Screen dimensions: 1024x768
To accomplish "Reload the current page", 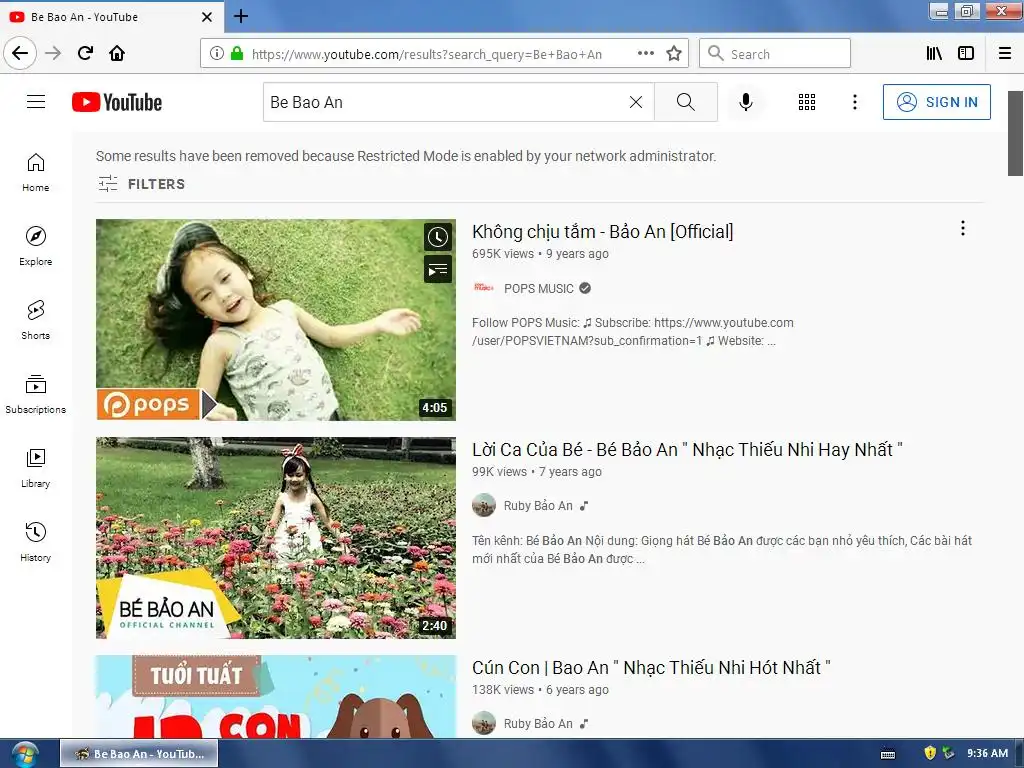I will click(x=85, y=53).
